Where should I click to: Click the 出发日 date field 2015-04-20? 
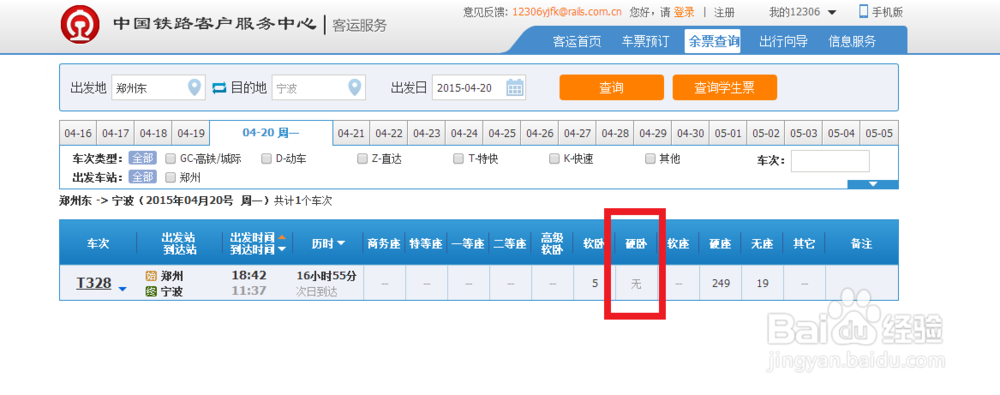[479, 87]
